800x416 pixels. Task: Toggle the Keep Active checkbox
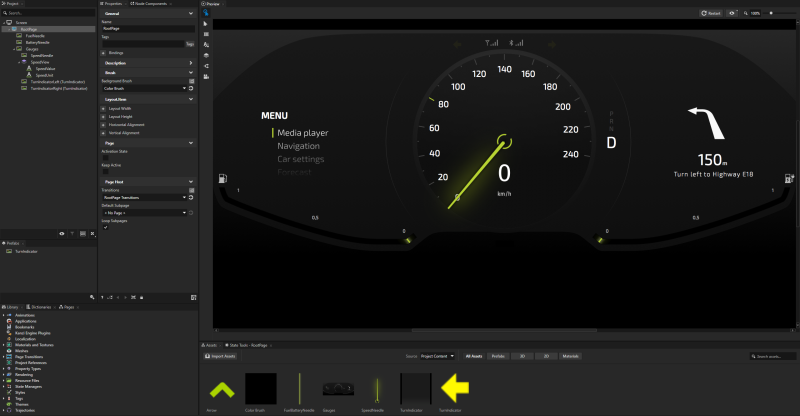click(x=104, y=172)
